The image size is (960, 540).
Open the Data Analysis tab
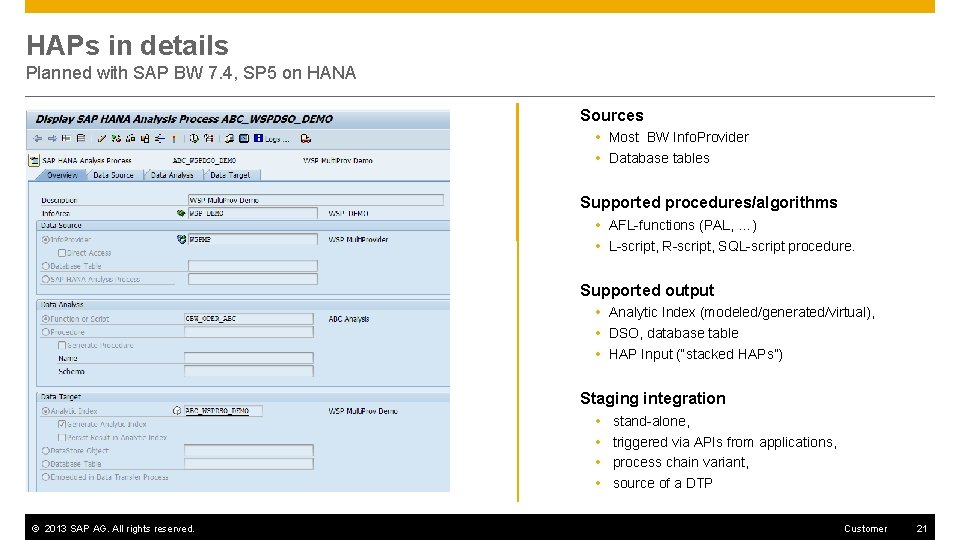coord(172,175)
